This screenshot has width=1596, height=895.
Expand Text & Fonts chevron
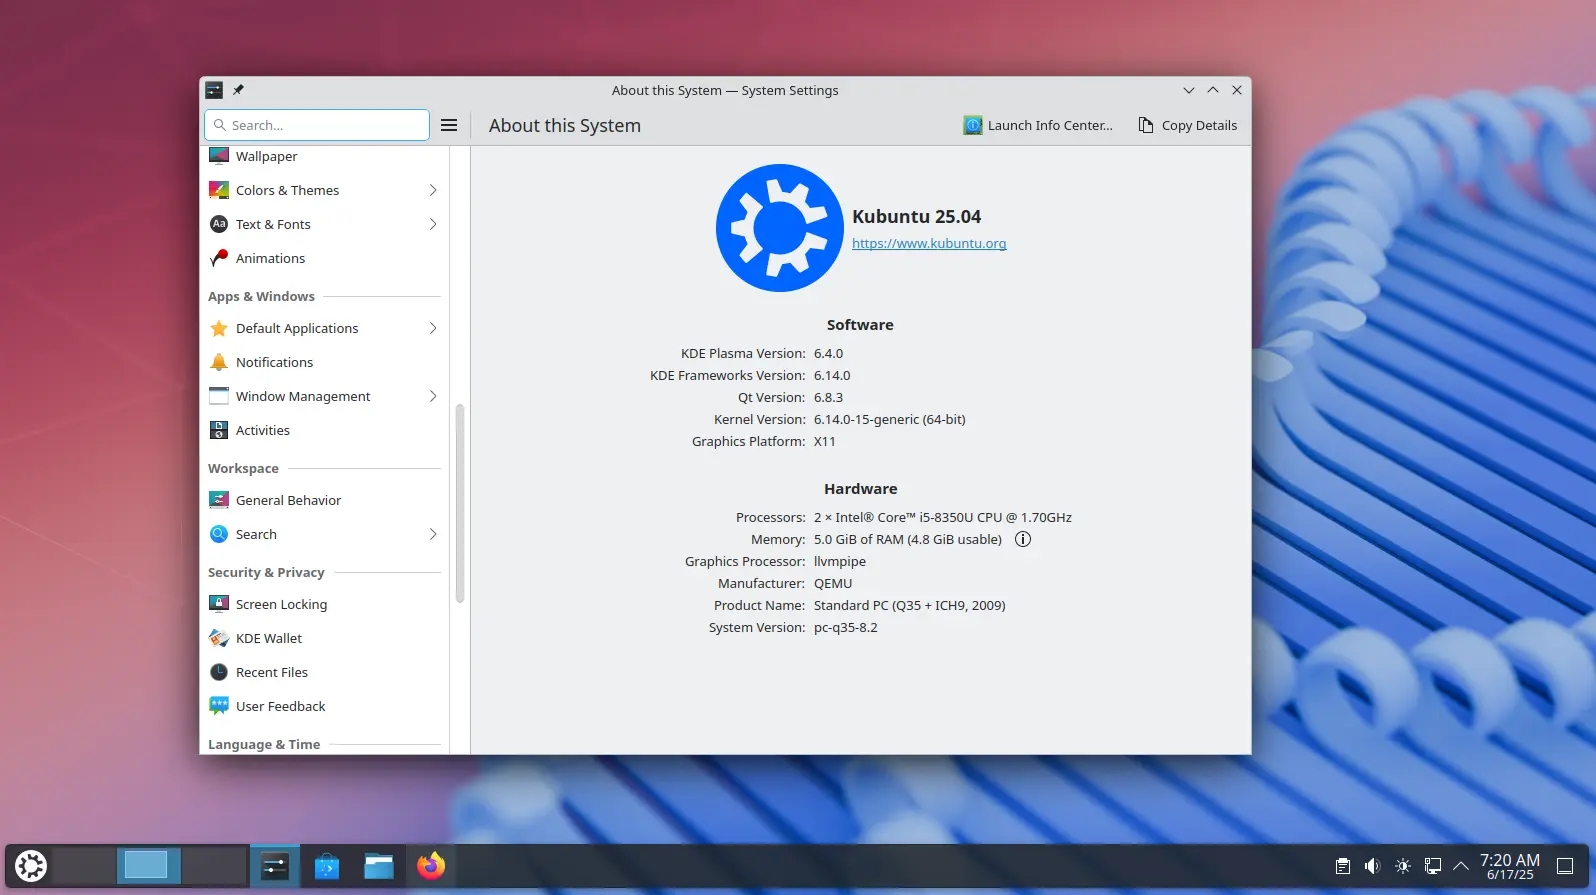433,224
